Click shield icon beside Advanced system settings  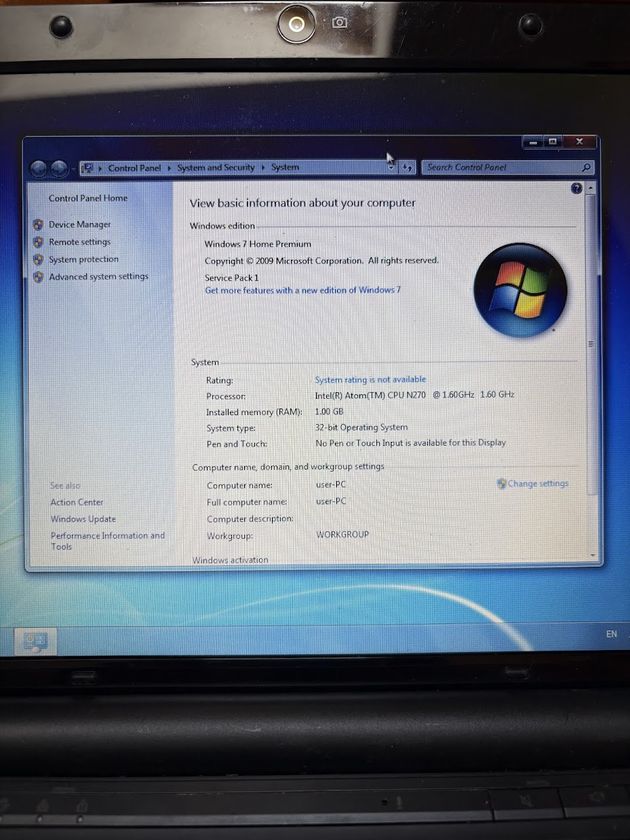pos(38,277)
